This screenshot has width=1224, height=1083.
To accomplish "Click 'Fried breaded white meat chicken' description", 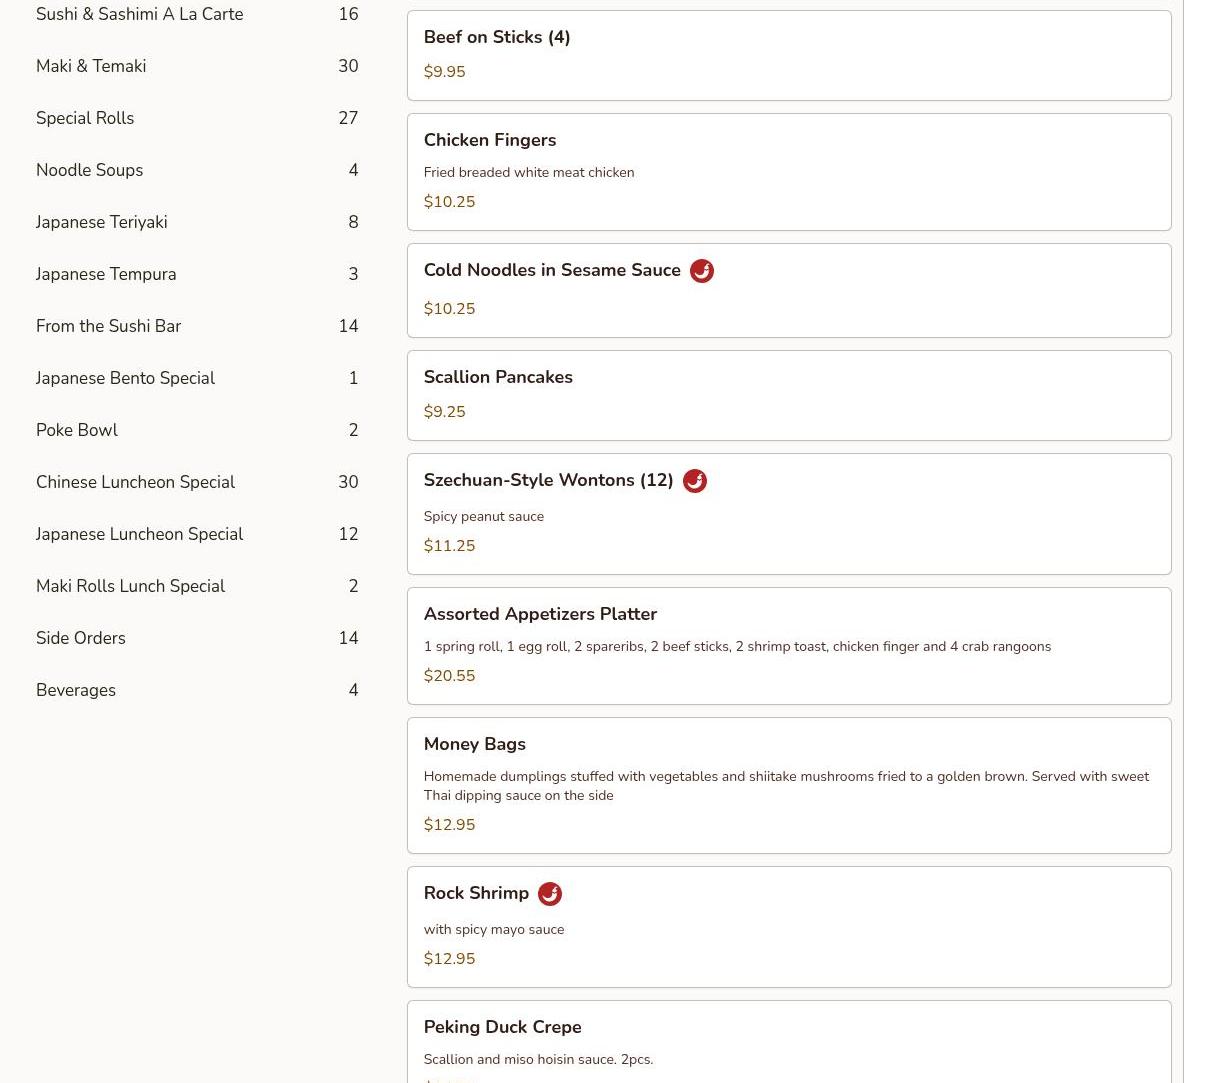I will (529, 172).
